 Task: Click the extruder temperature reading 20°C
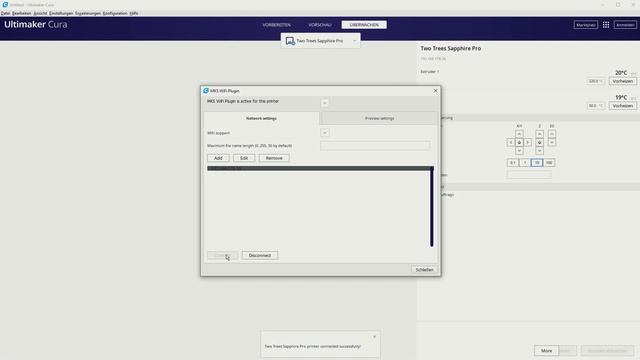click(x=621, y=73)
